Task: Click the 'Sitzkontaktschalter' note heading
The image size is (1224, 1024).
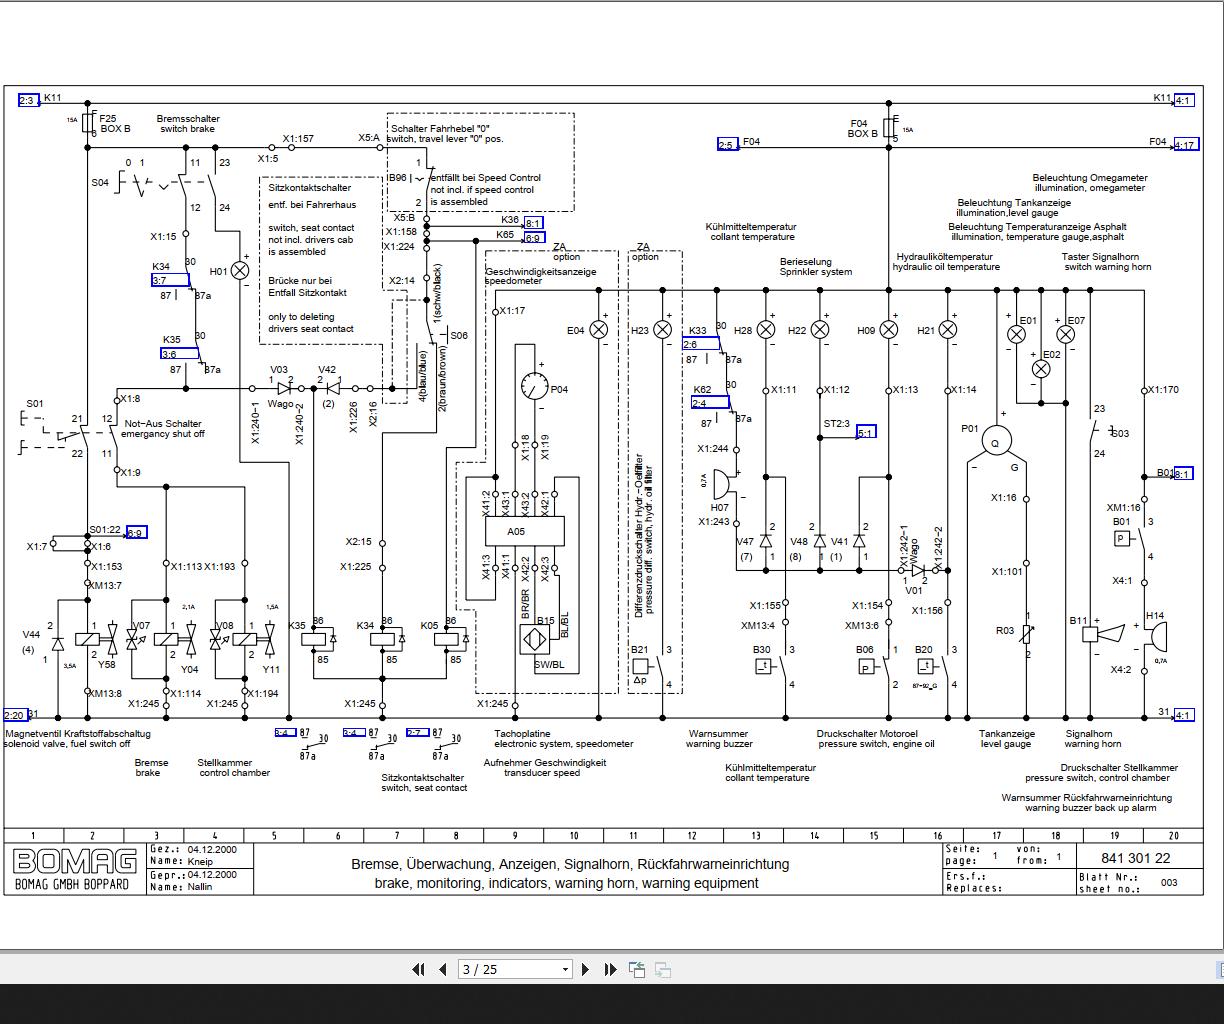Action: pos(309,187)
